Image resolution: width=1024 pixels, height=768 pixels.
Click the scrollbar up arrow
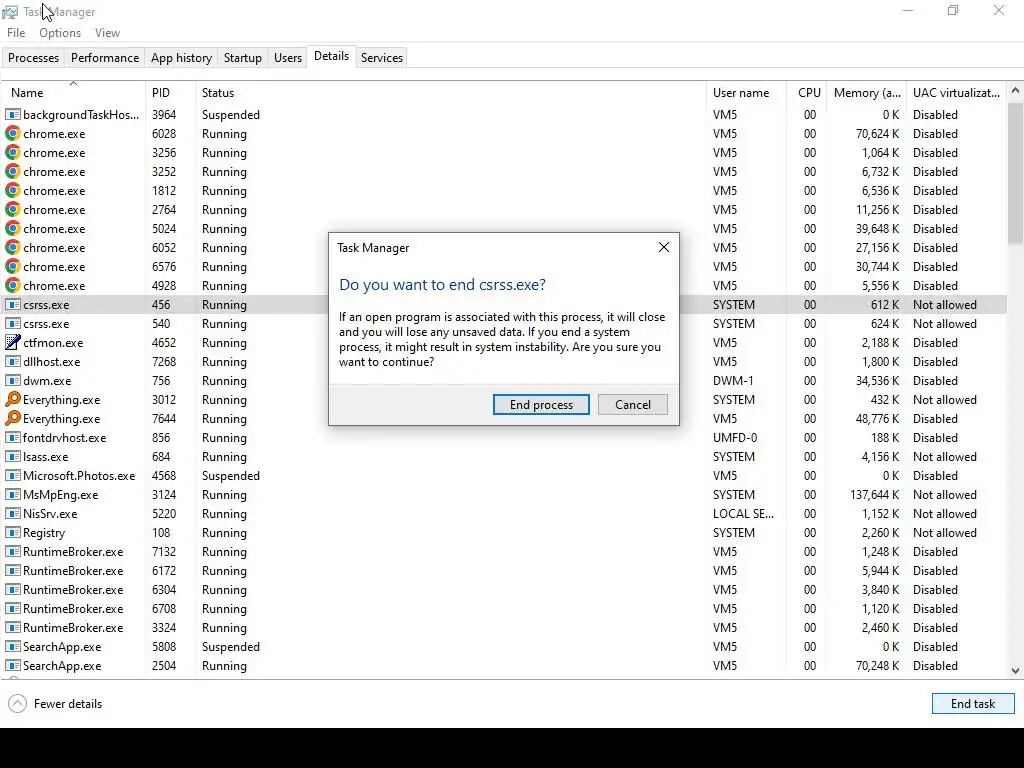(x=1016, y=91)
